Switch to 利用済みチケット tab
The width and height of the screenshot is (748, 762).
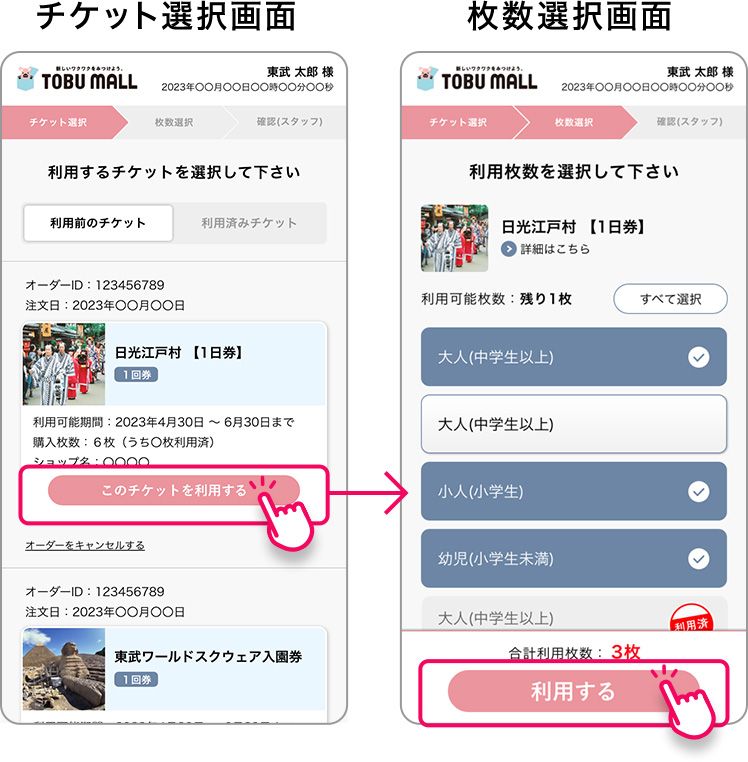pyautogui.click(x=249, y=223)
